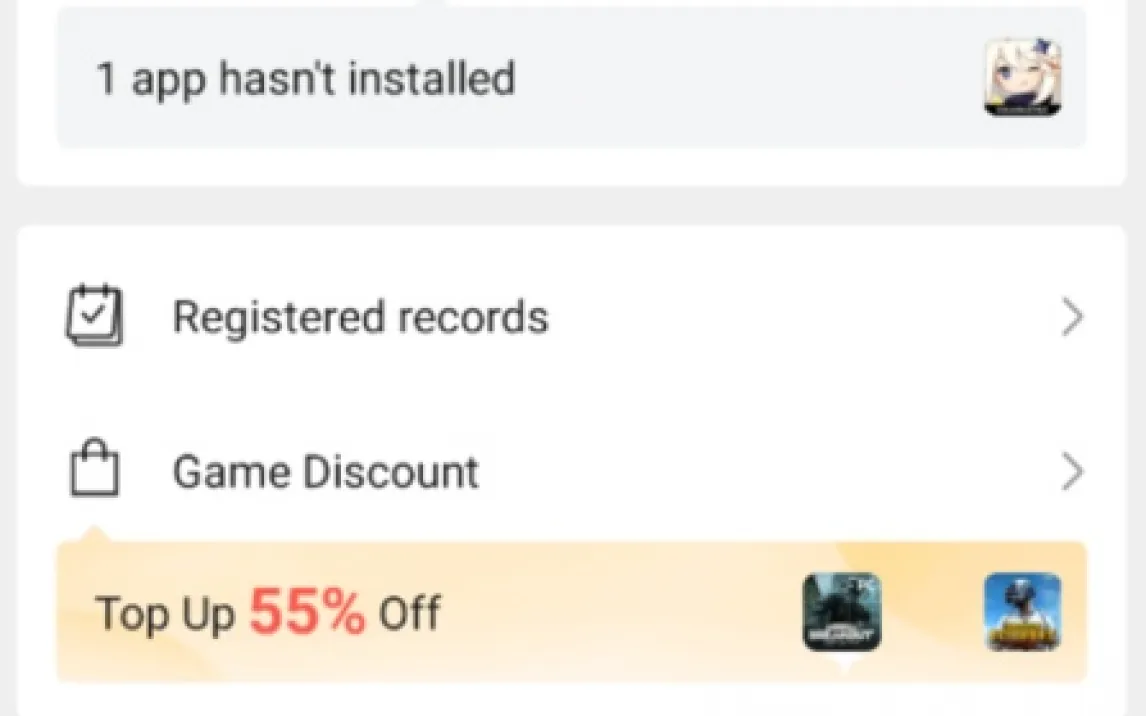This screenshot has height=716, width=1146.
Task: Tap the Paimon character app icon
Action: tap(1022, 78)
